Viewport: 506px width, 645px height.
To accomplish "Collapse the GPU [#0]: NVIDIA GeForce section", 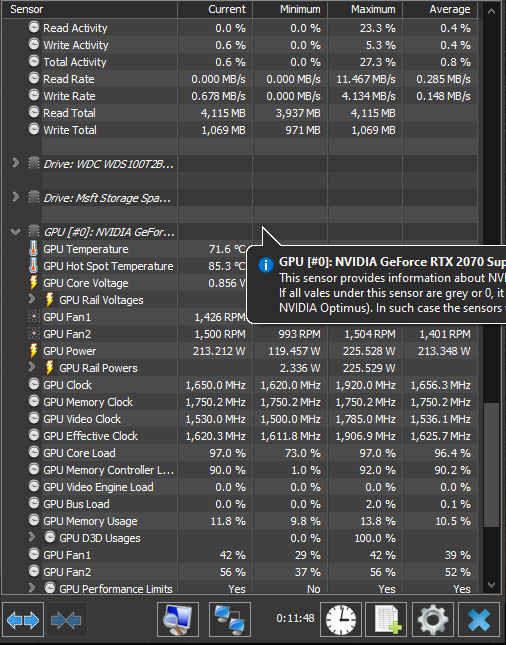I will point(15,232).
